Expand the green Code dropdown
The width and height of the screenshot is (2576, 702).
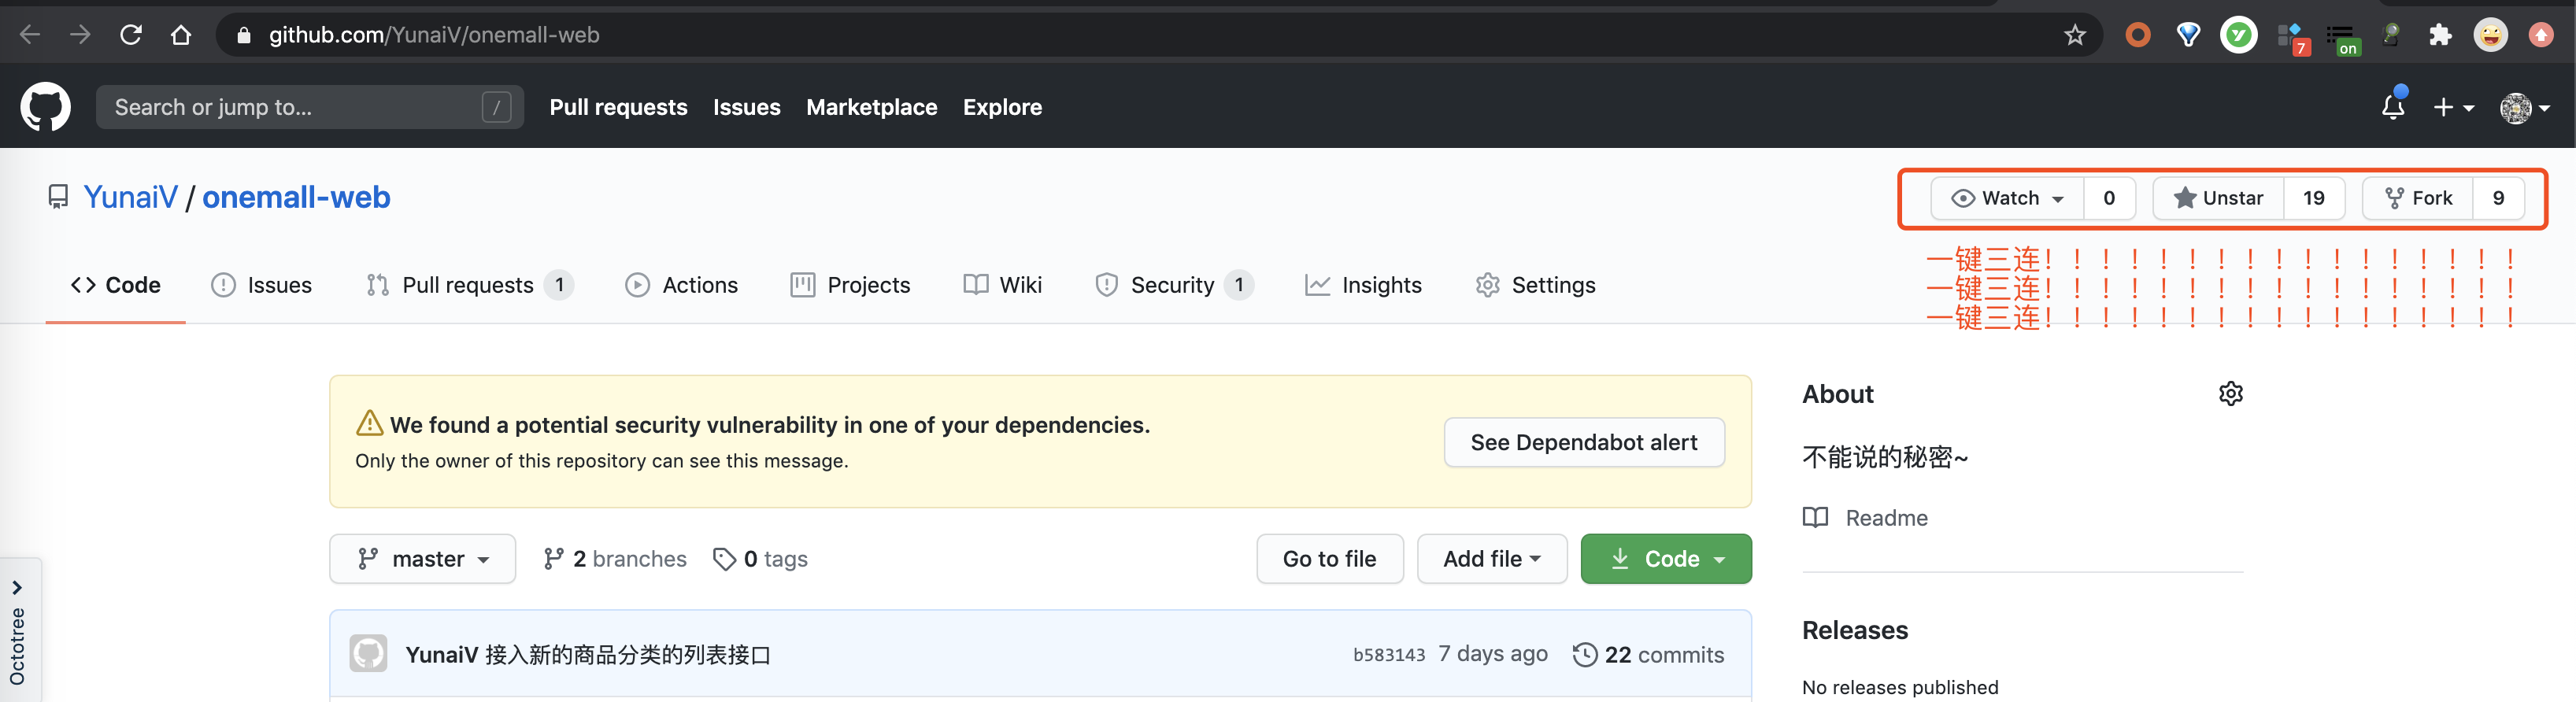1666,559
